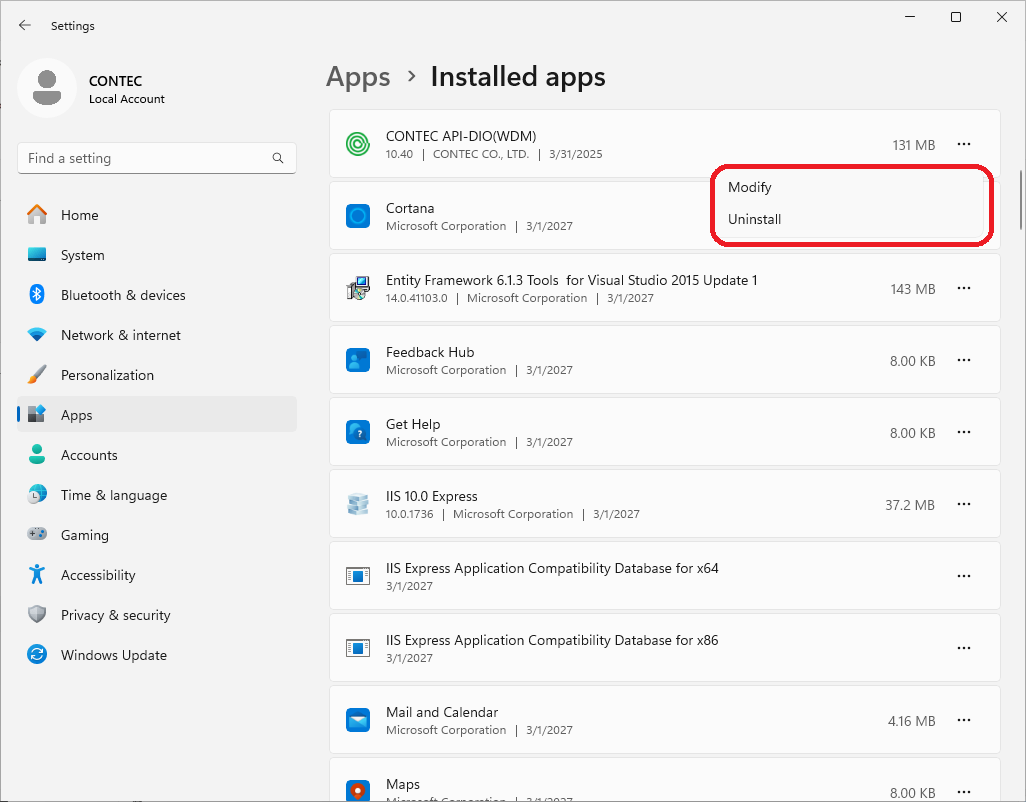Open options for IIS Compatibility Database x86
The height and width of the screenshot is (802, 1026).
pyautogui.click(x=964, y=648)
